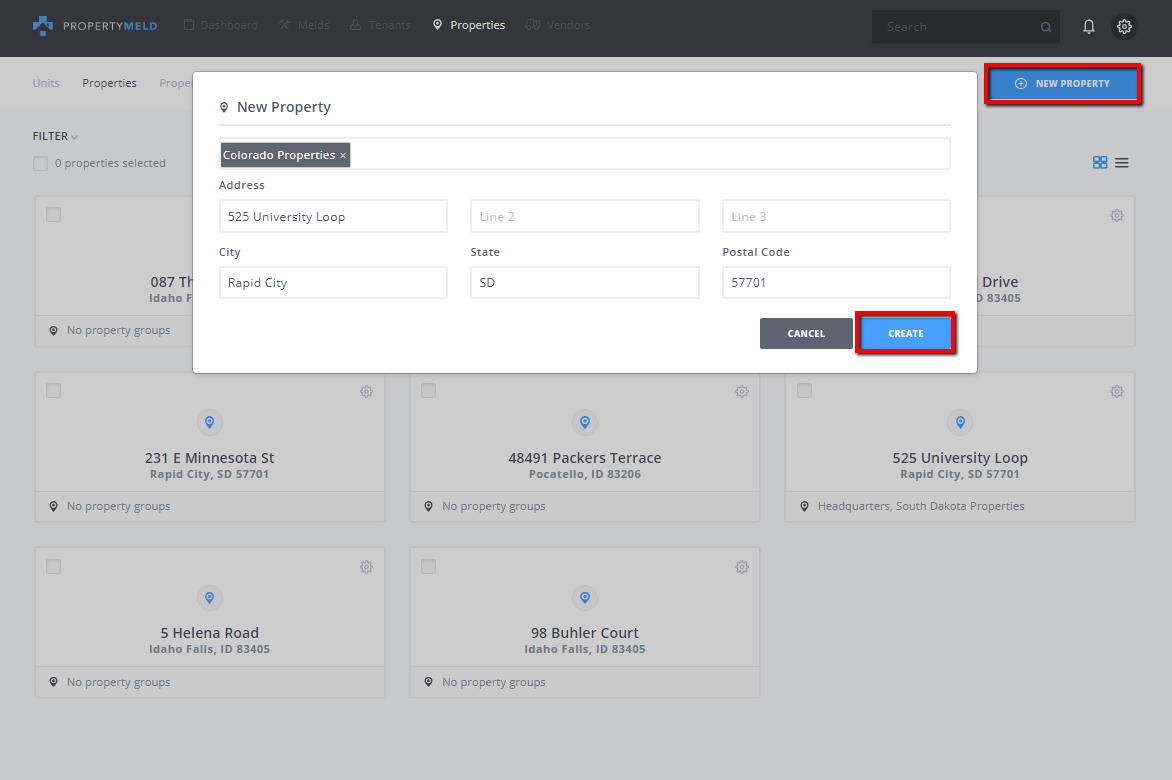Click the Address Line 2 field
Image resolution: width=1172 pixels, height=780 pixels.
585,216
